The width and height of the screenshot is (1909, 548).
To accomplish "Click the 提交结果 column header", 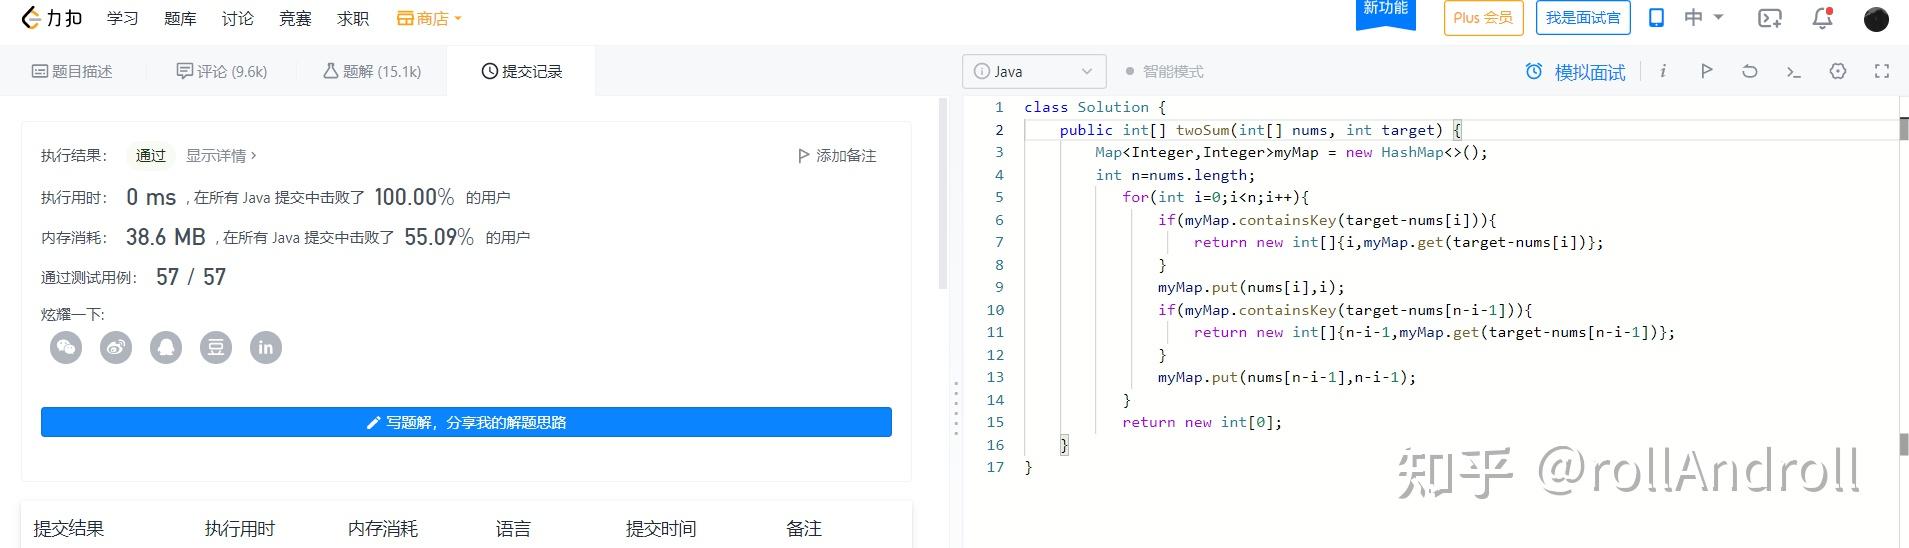I will pyautogui.click(x=68, y=529).
